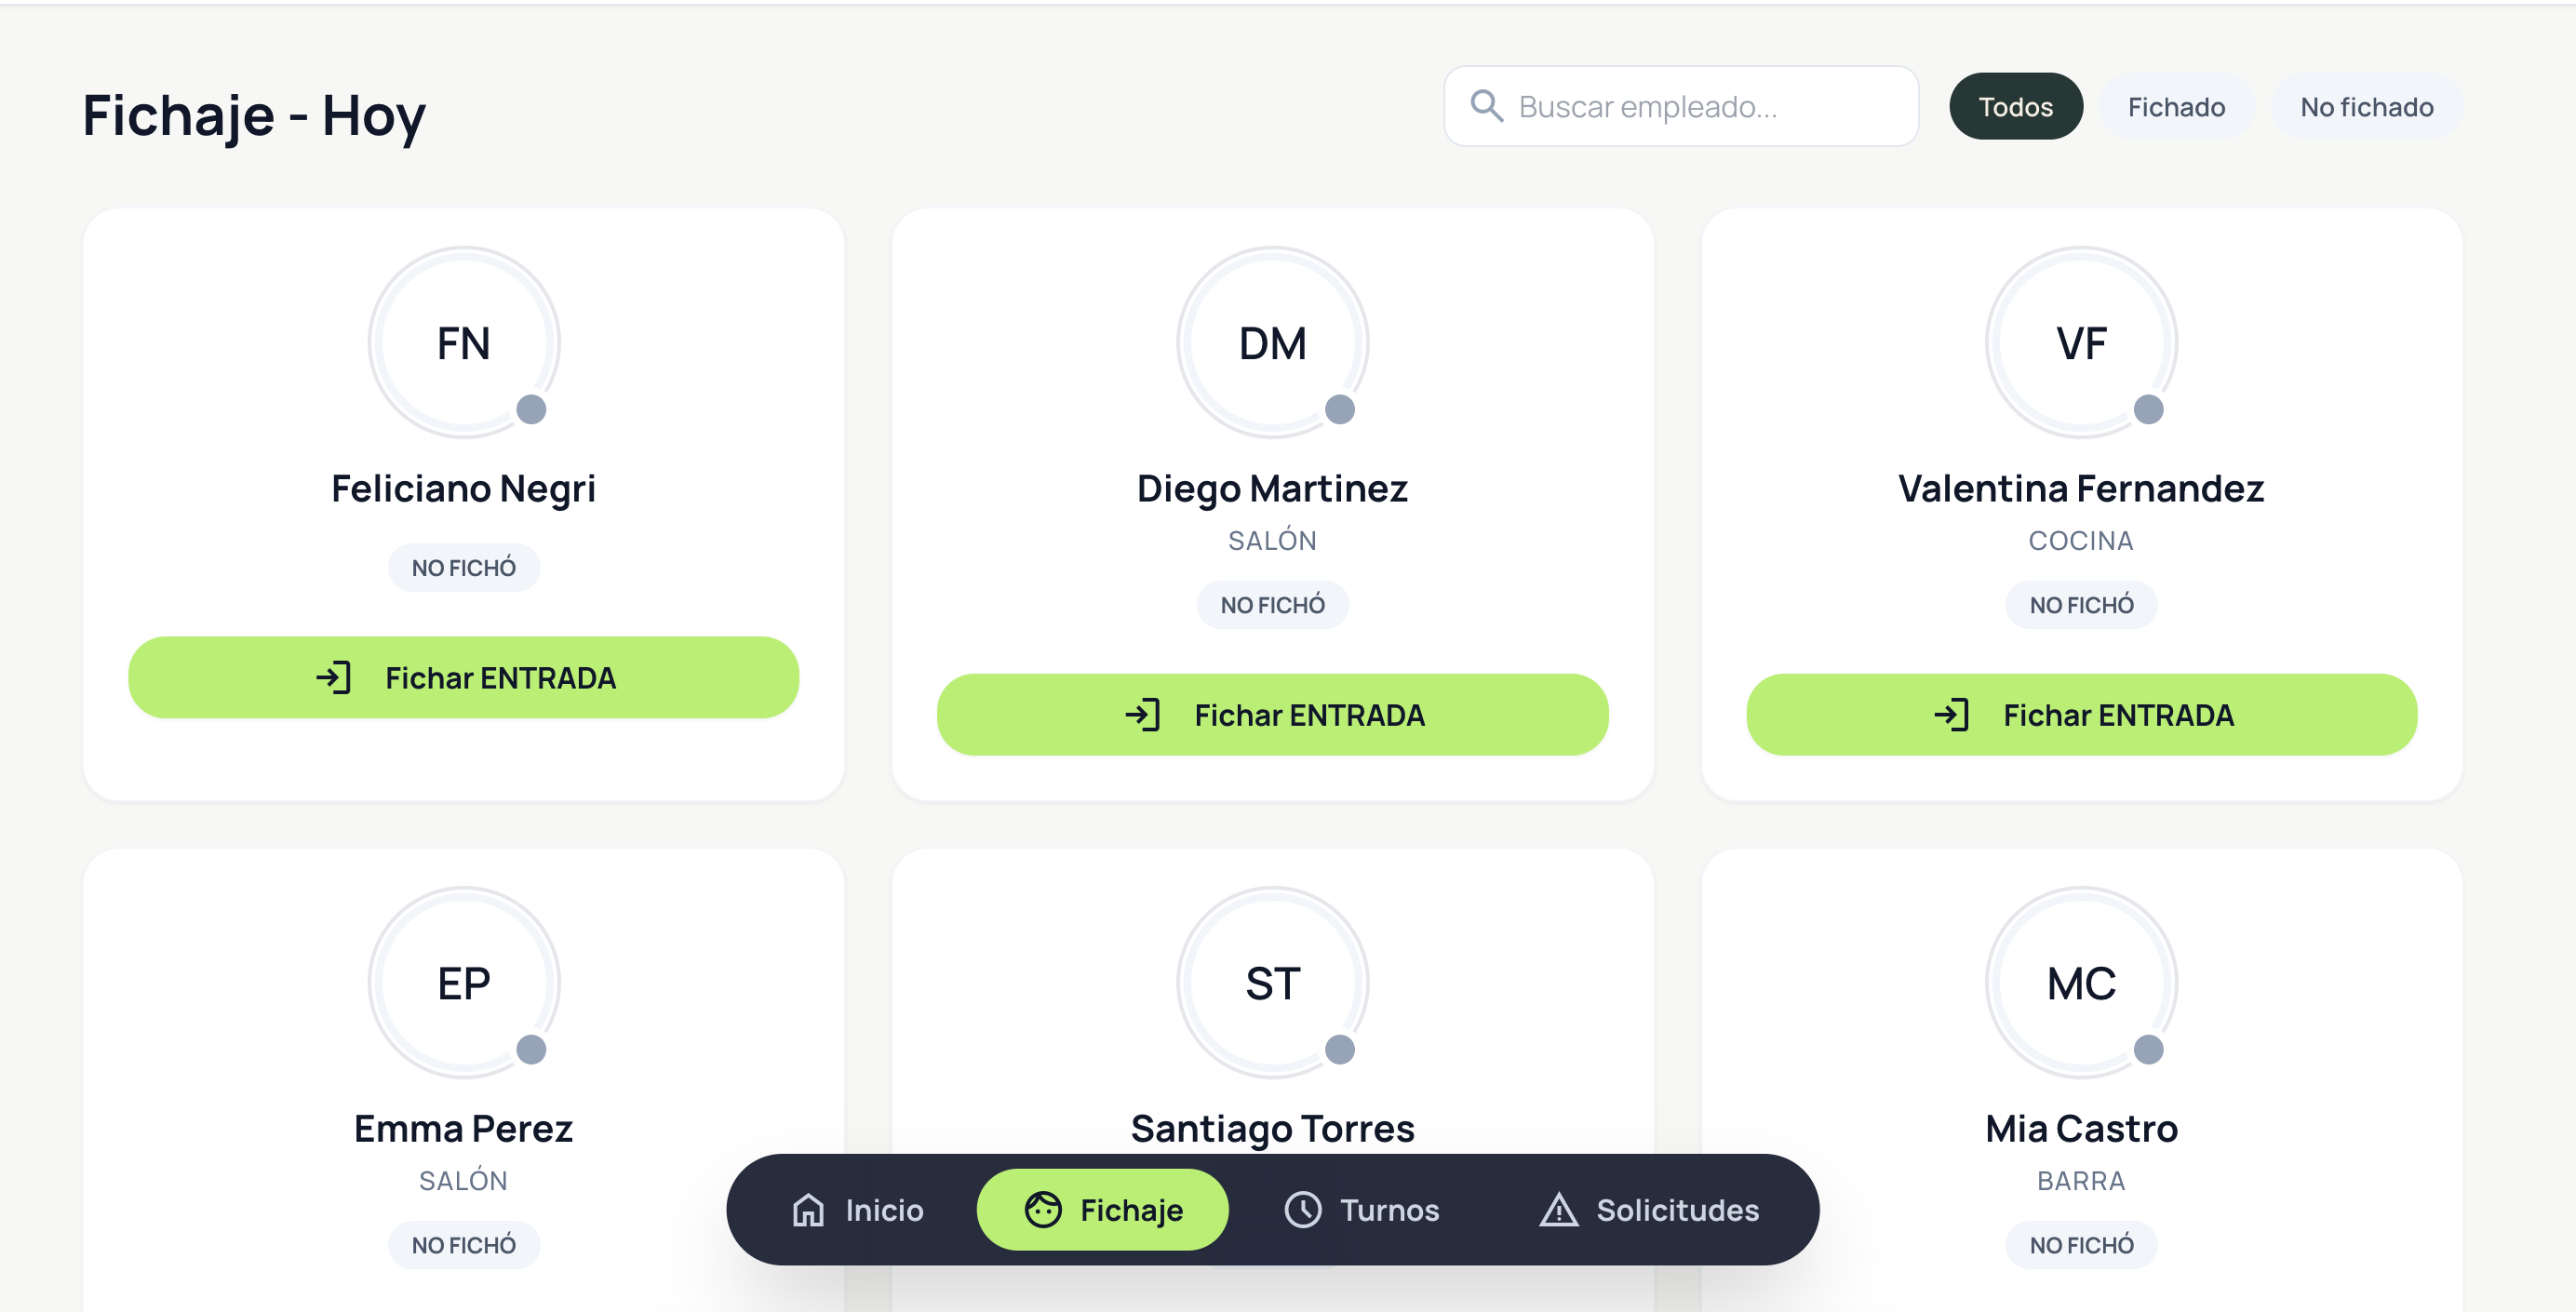Click the name Mia Castro
The image size is (2576, 1312).
(2081, 1129)
